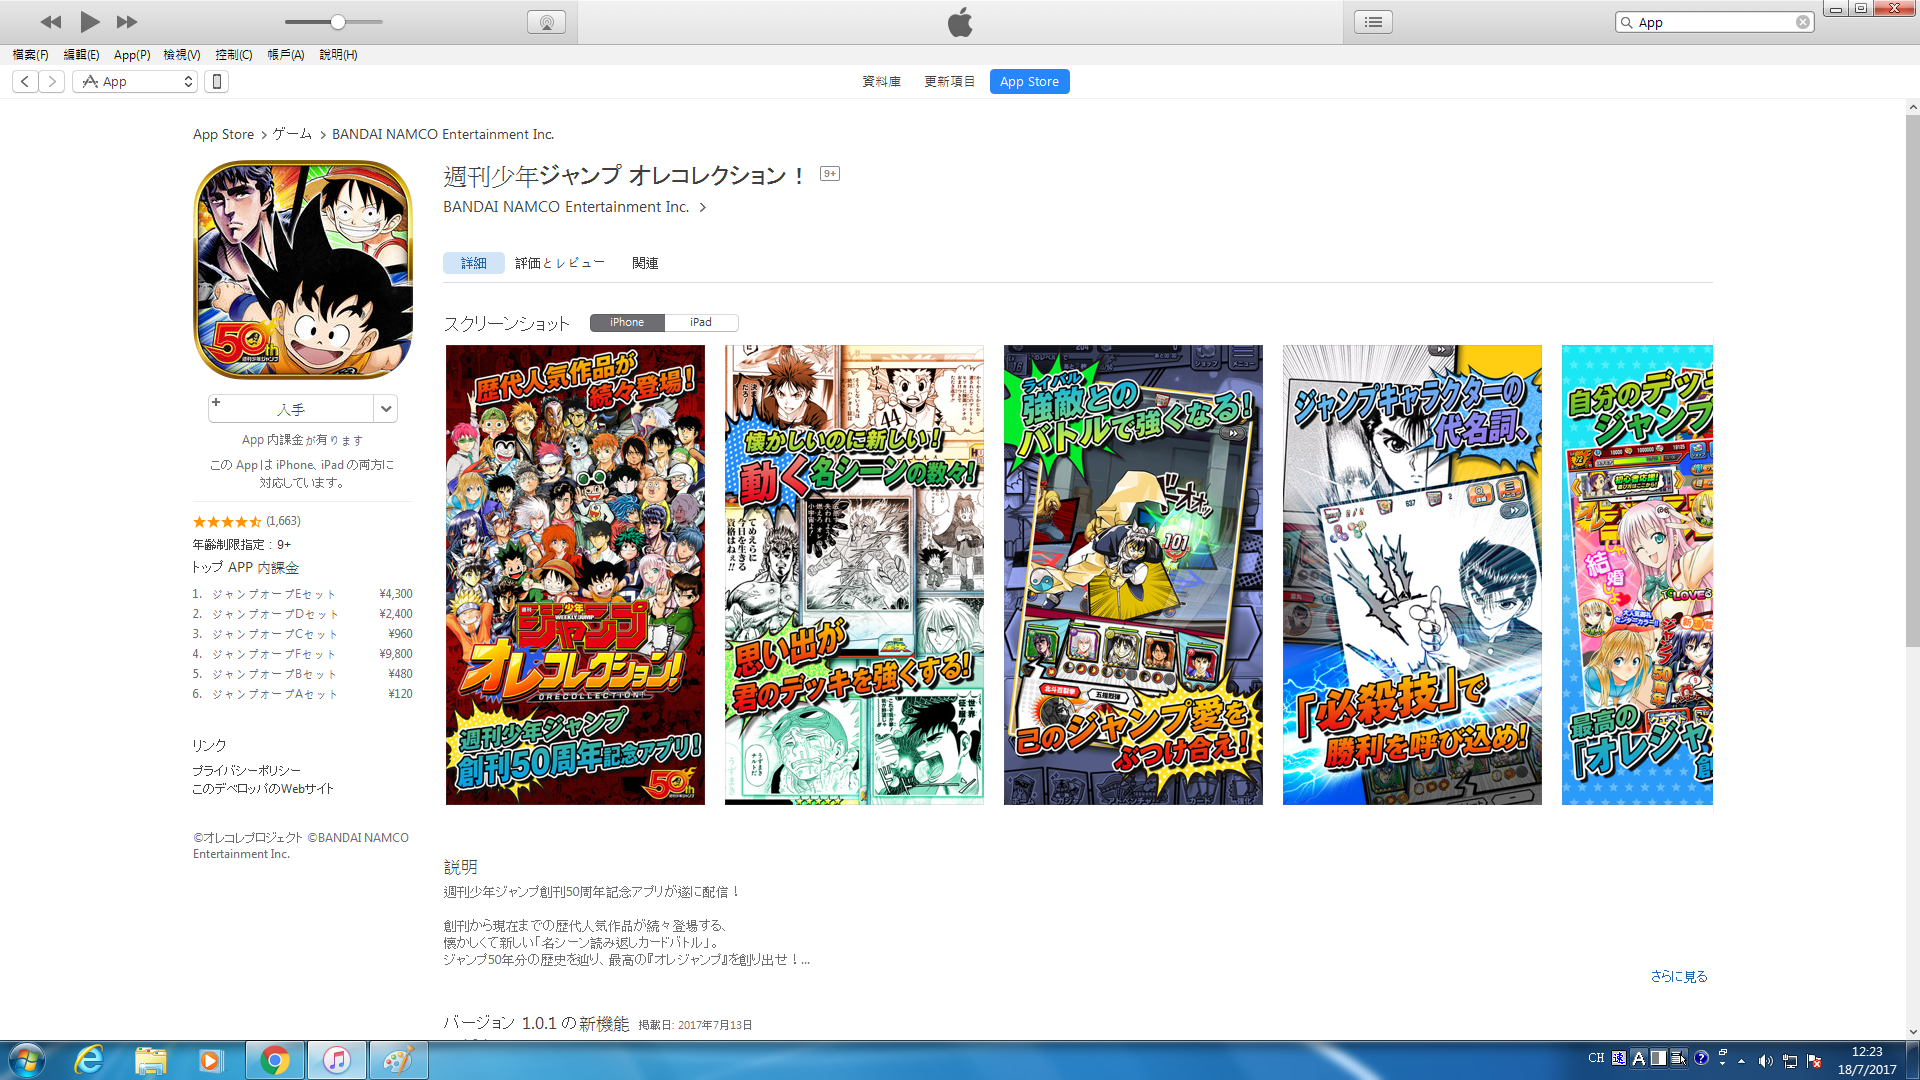
Task: Go back with the left arrow icon
Action: coord(25,82)
